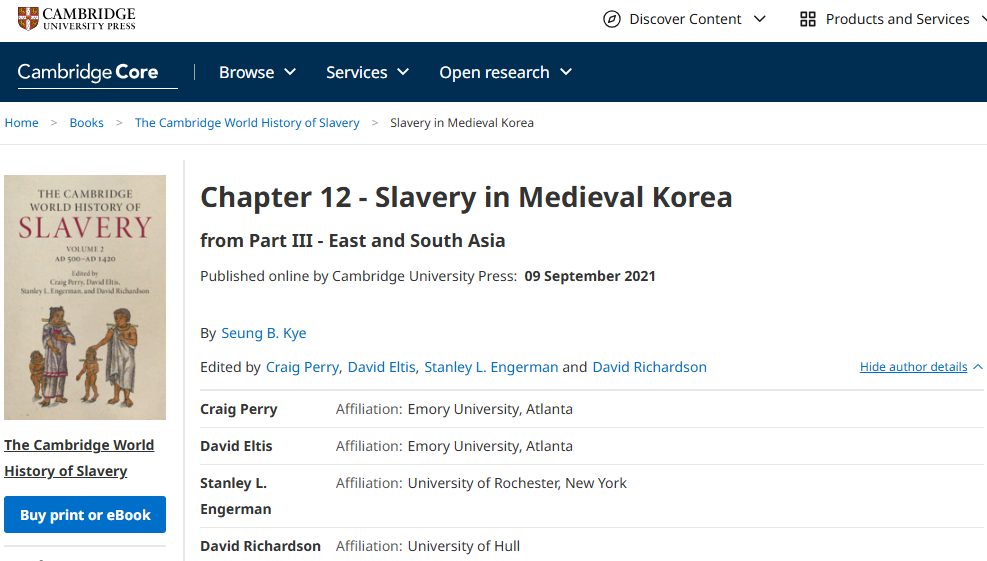Open The Cambridge World History of Slavery breadcrumb
The image size is (987, 561).
tap(247, 123)
